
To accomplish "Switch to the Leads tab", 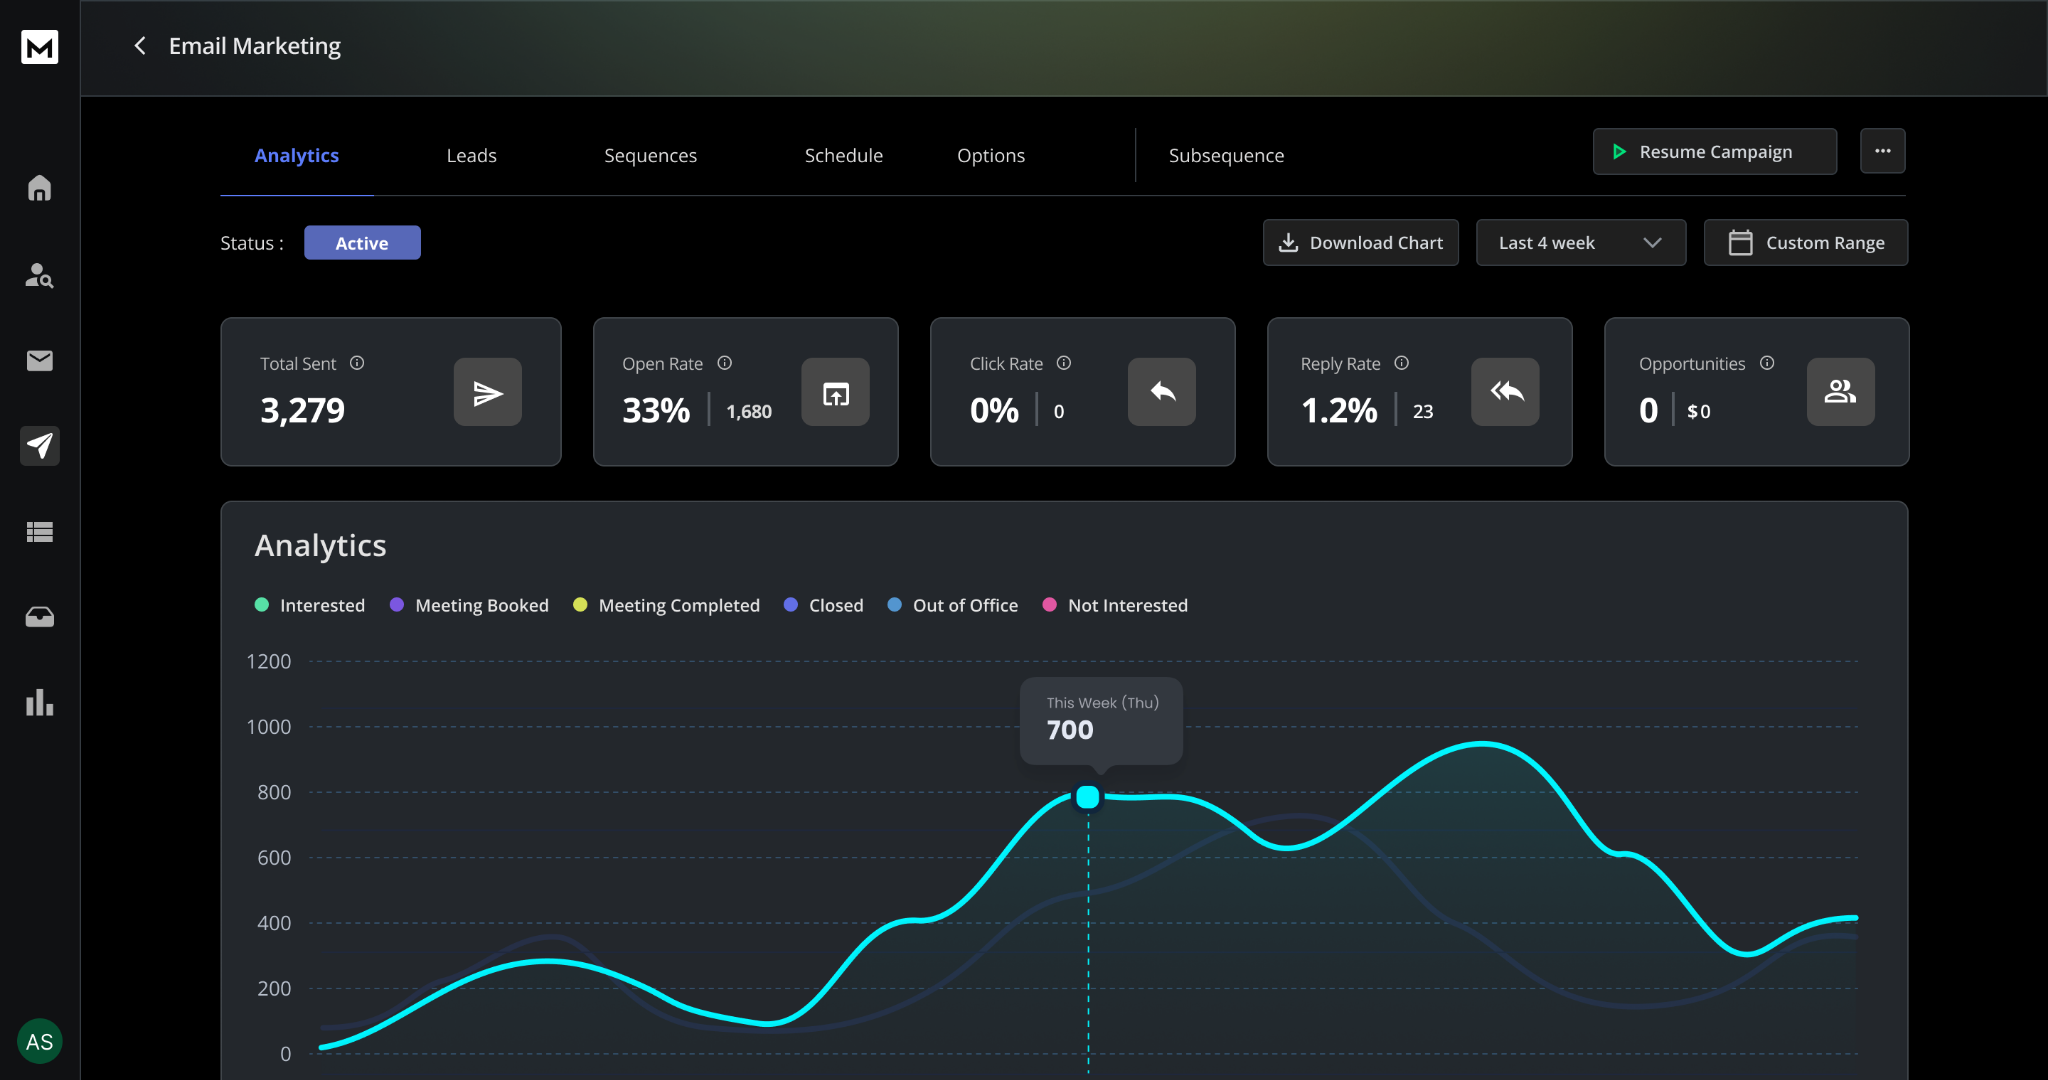I will click(x=471, y=155).
